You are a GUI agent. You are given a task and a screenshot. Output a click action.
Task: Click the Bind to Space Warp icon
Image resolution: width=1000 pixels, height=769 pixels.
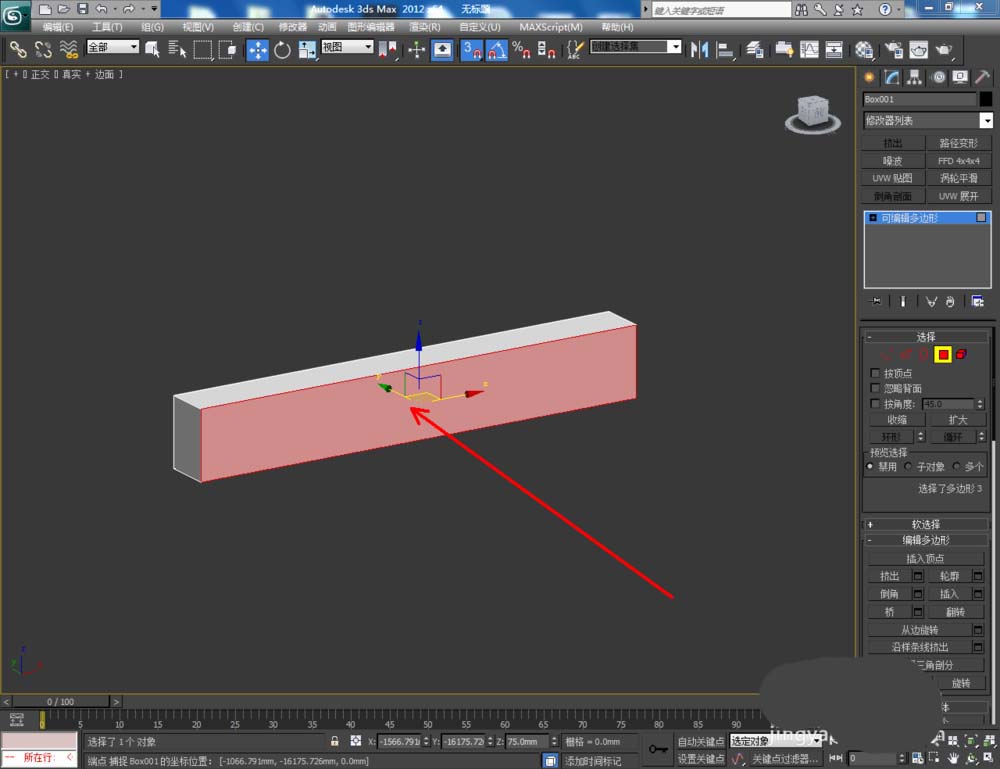click(69, 49)
